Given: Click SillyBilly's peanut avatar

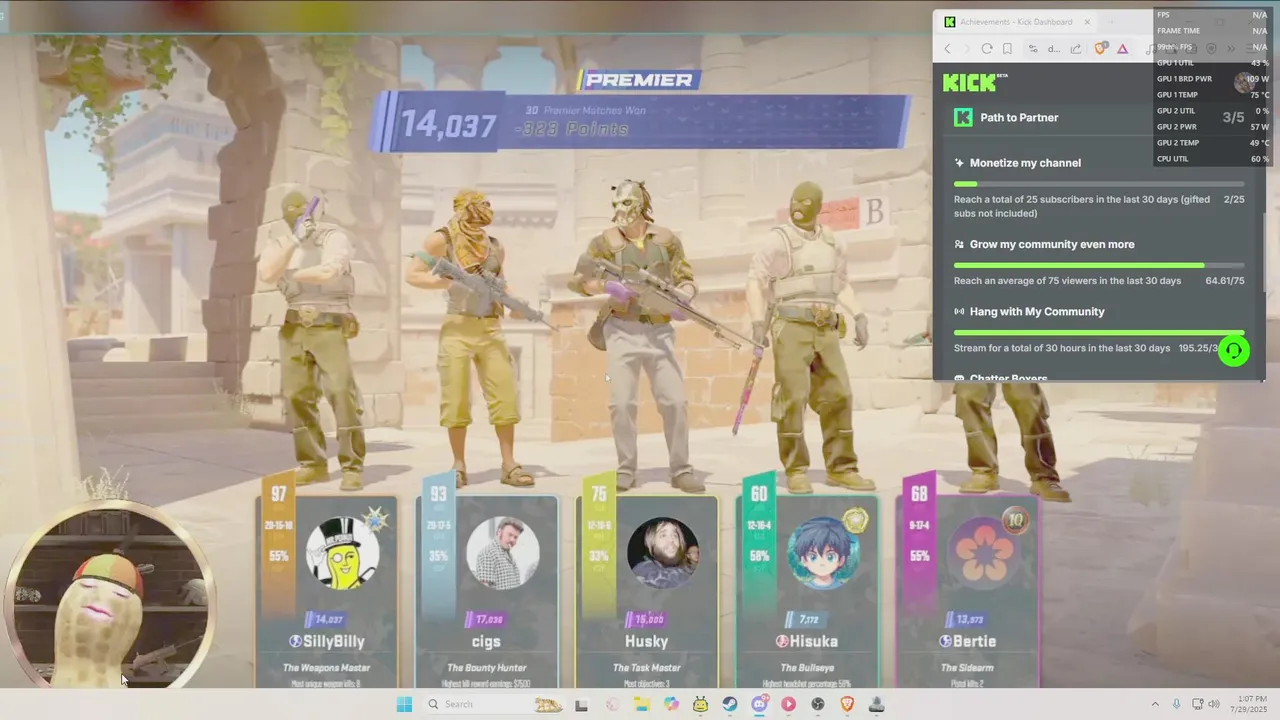Looking at the screenshot, I should coord(342,553).
